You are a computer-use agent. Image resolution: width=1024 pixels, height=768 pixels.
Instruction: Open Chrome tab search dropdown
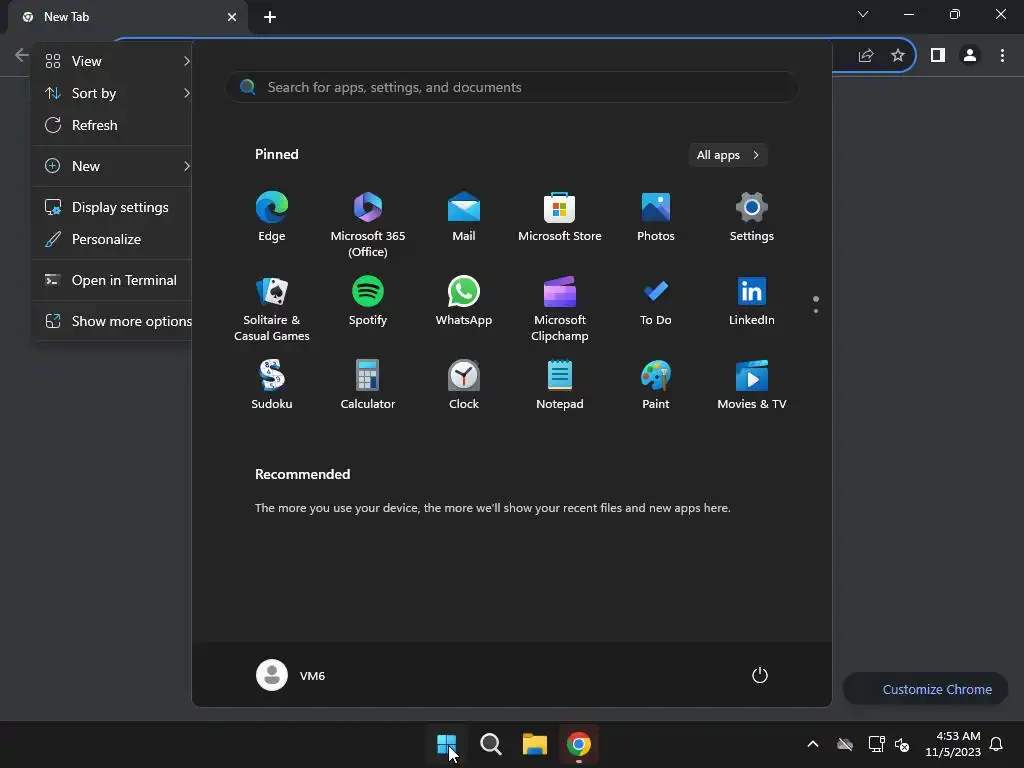(x=863, y=14)
